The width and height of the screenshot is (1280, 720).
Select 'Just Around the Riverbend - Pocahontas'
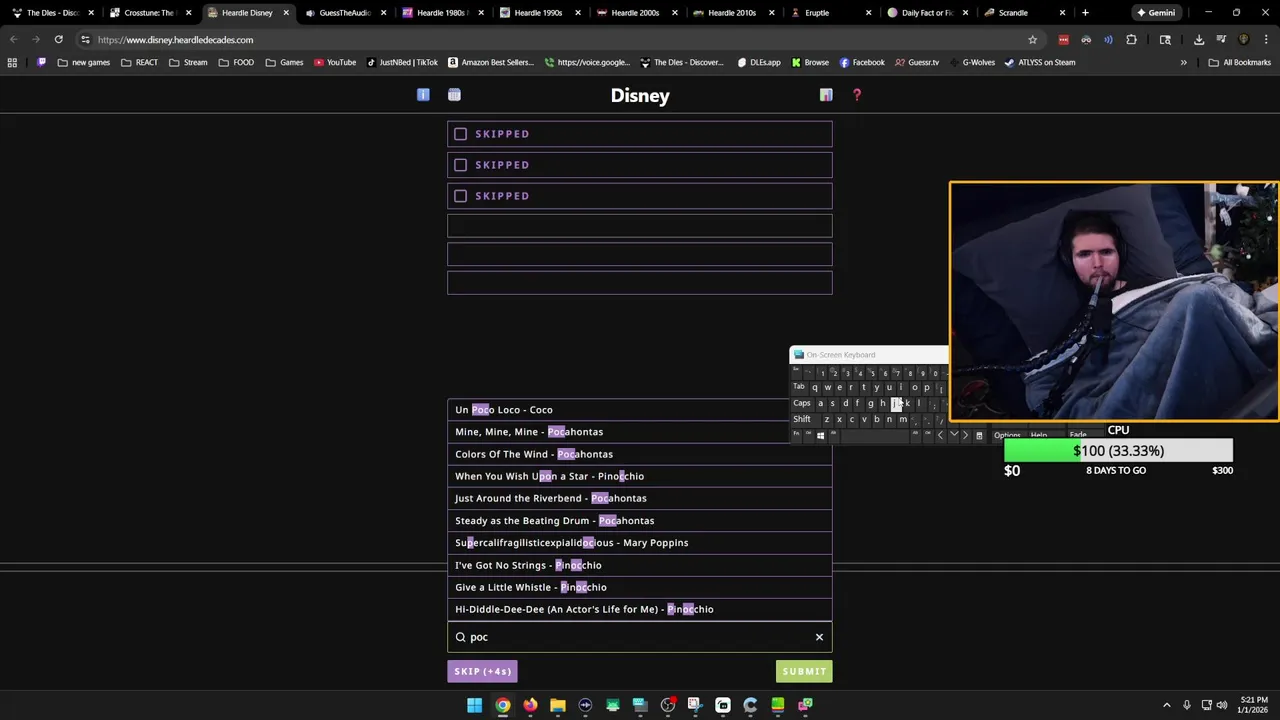coord(640,498)
